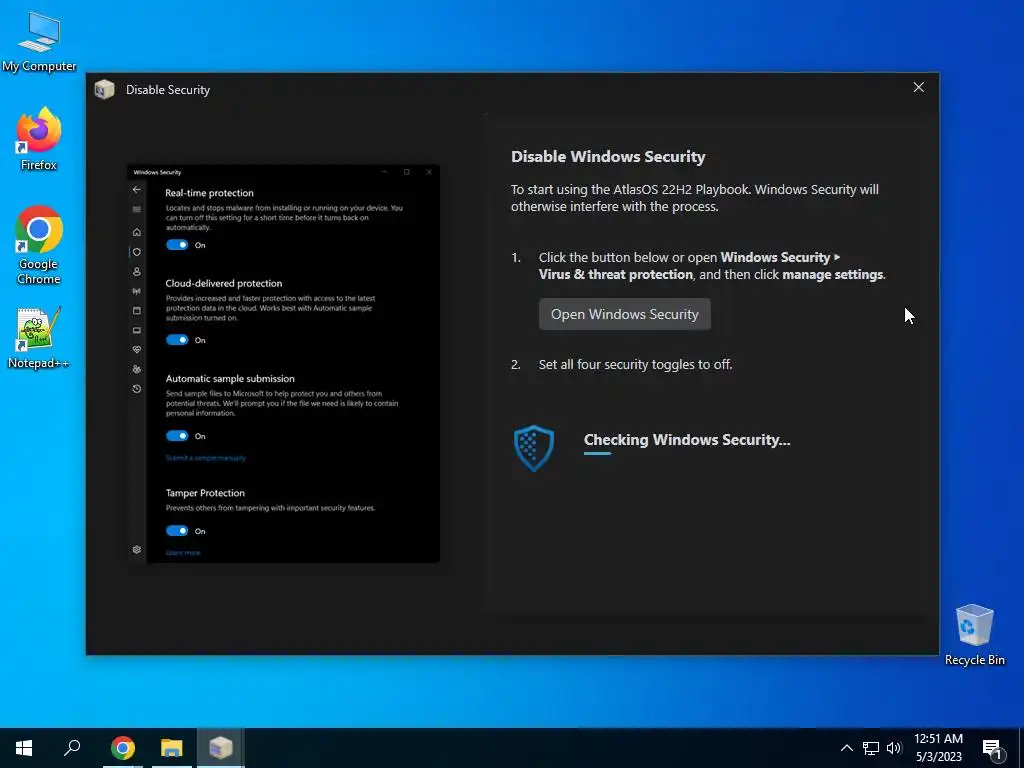This screenshot has height=768, width=1024.
Task: Select Protection history icon in preview sidebar
Action: pyautogui.click(x=136, y=389)
